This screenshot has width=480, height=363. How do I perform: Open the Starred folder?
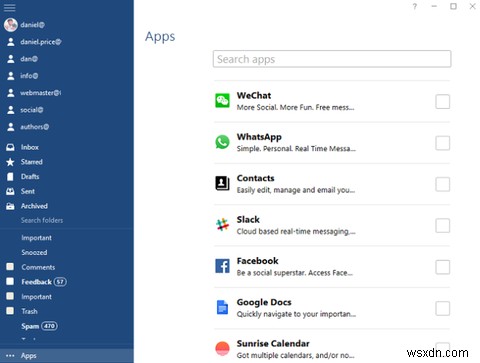pyautogui.click(x=32, y=162)
